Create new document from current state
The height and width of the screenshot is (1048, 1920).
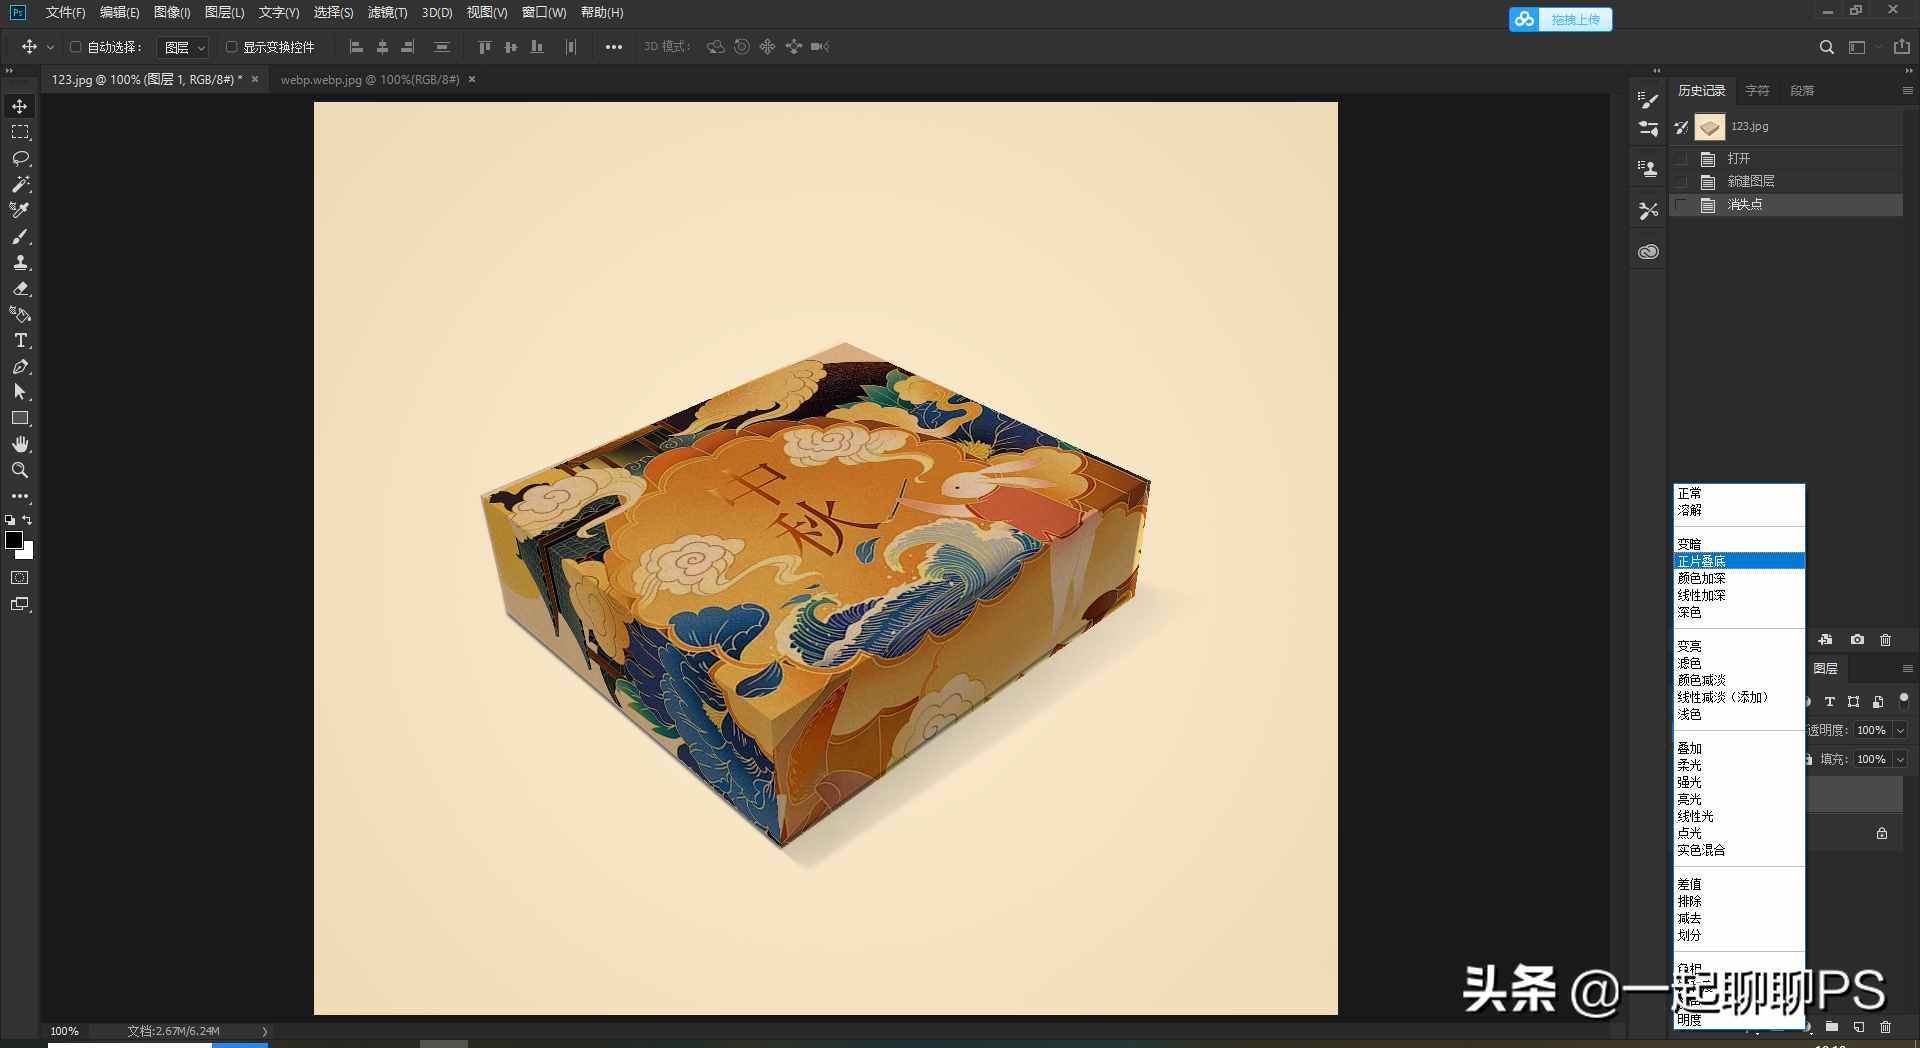(x=1826, y=640)
